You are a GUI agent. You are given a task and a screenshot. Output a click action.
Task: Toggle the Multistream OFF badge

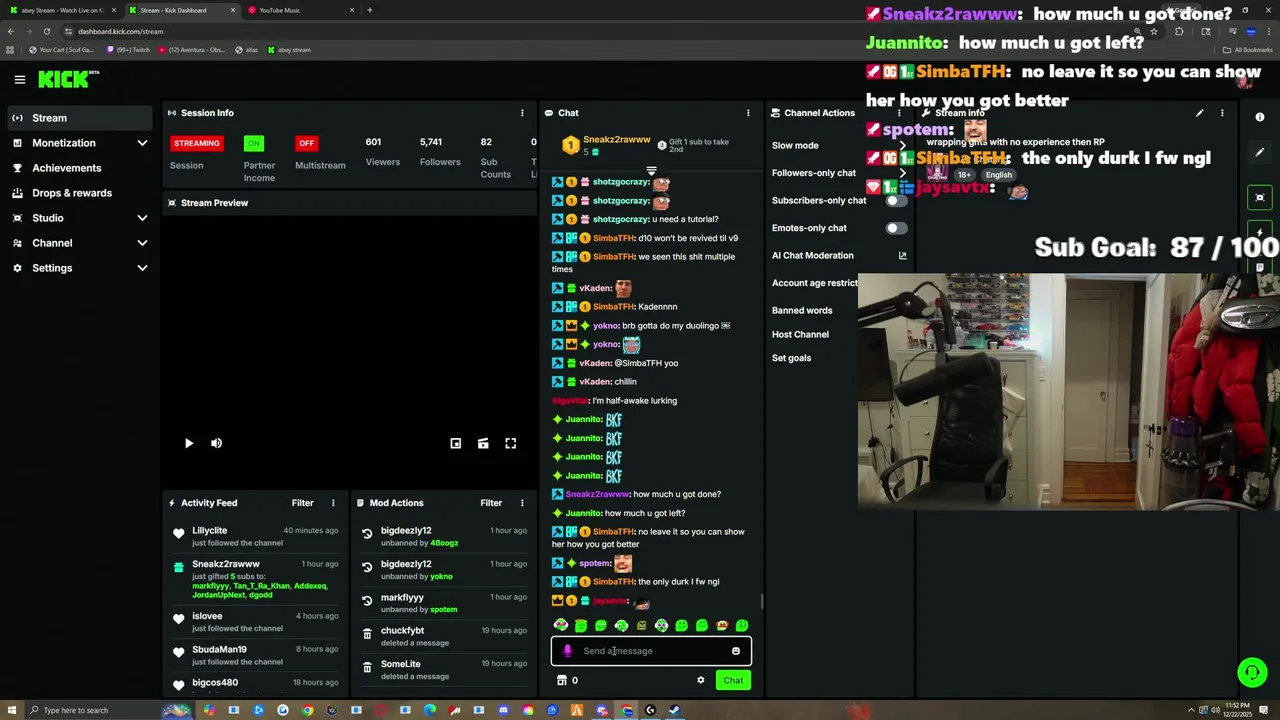[x=306, y=143]
